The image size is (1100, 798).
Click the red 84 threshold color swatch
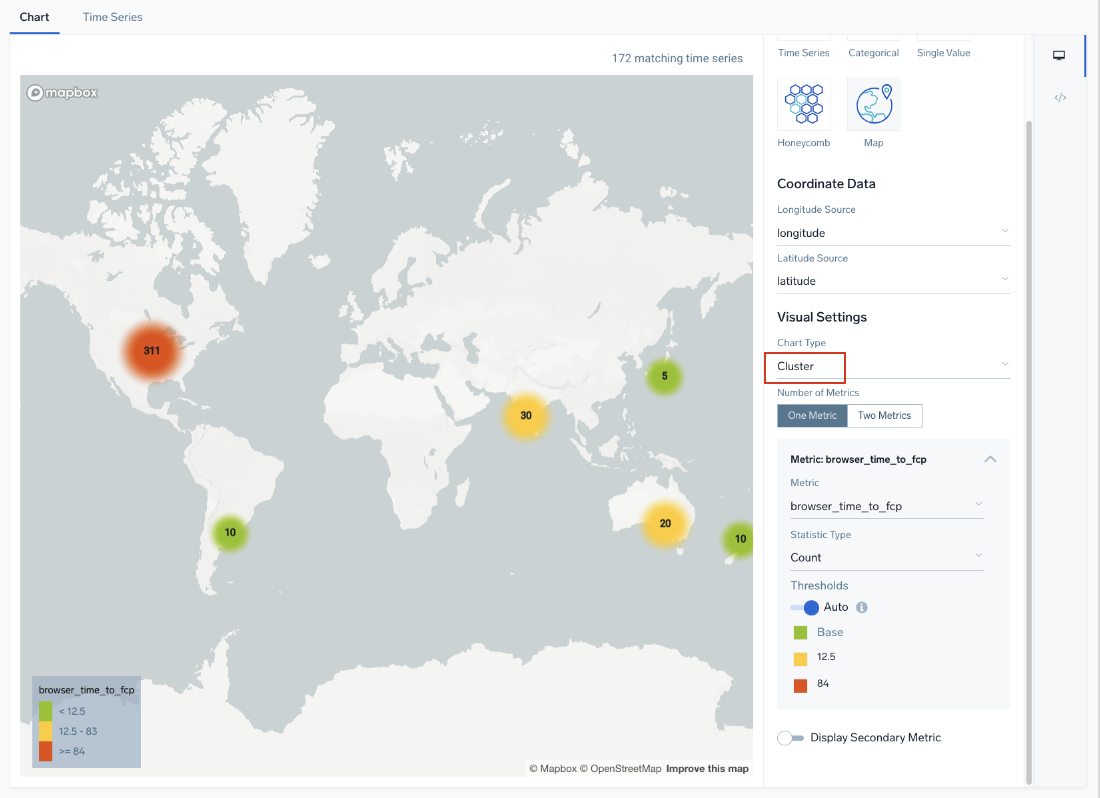[800, 685]
